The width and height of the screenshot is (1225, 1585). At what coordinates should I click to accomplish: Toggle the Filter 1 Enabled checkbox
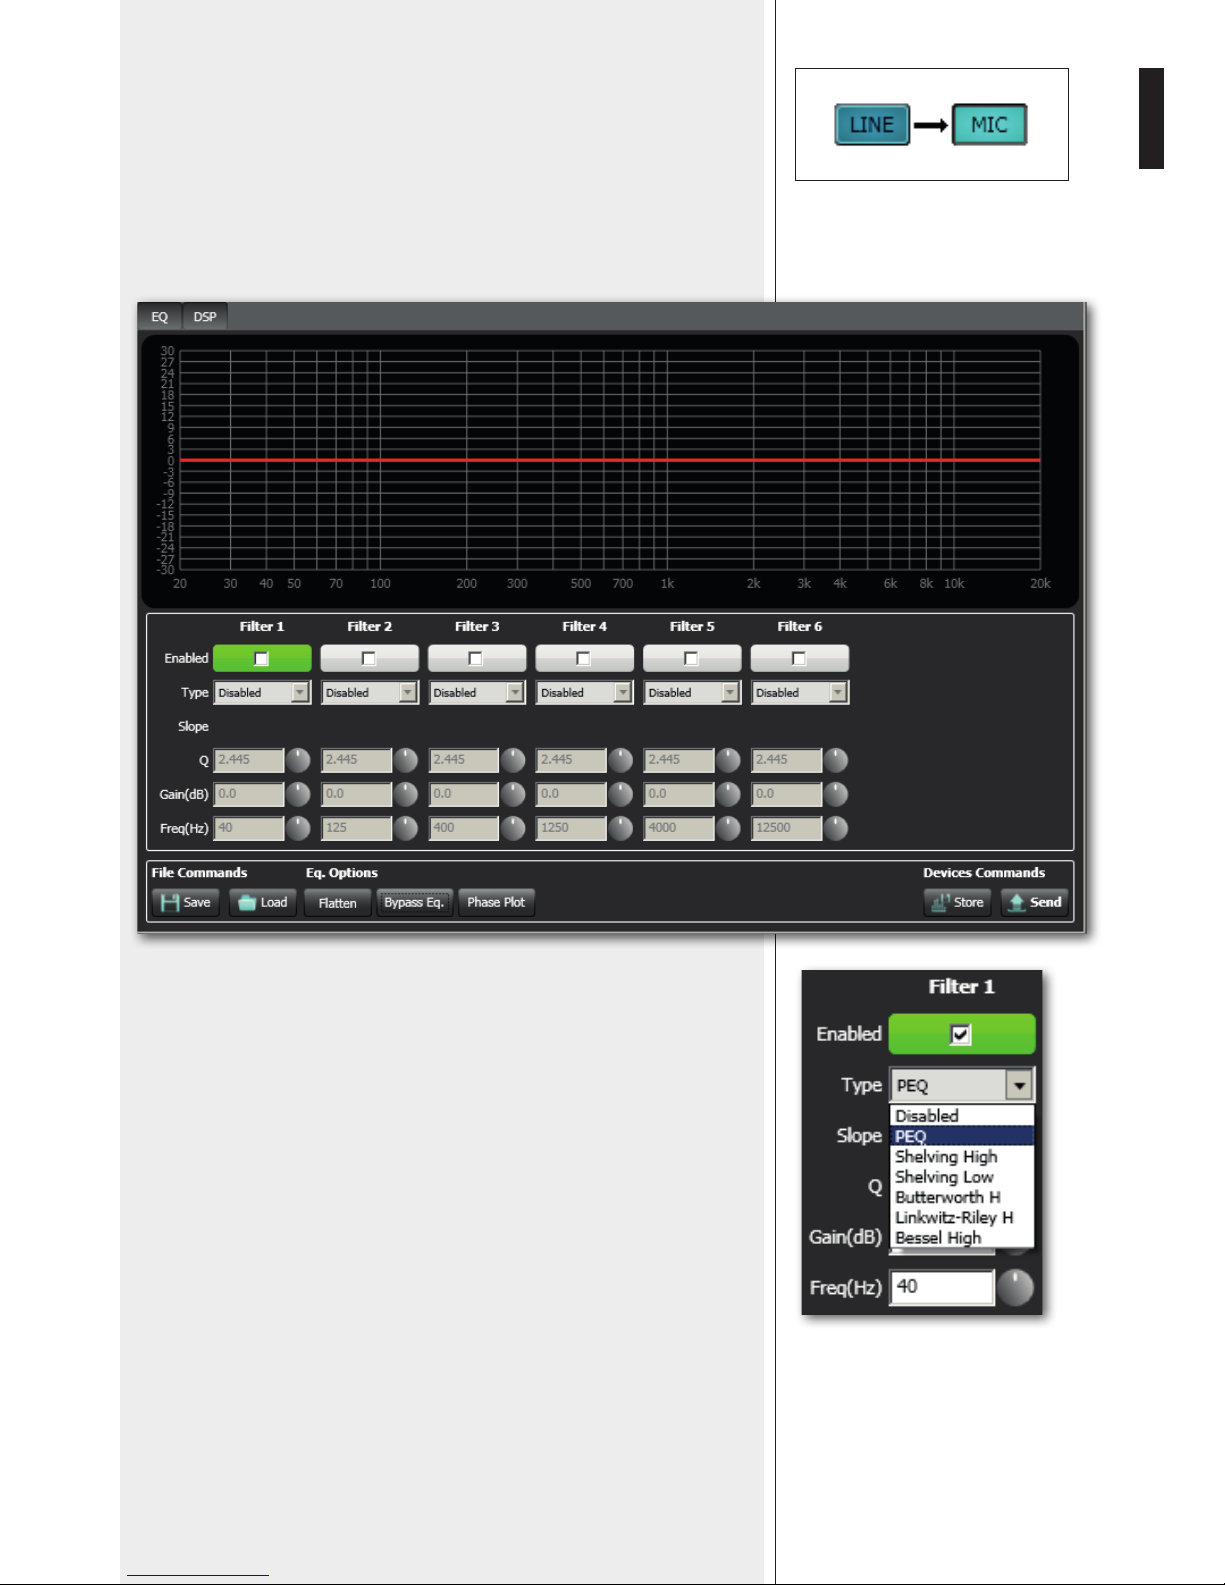pyautogui.click(x=262, y=658)
